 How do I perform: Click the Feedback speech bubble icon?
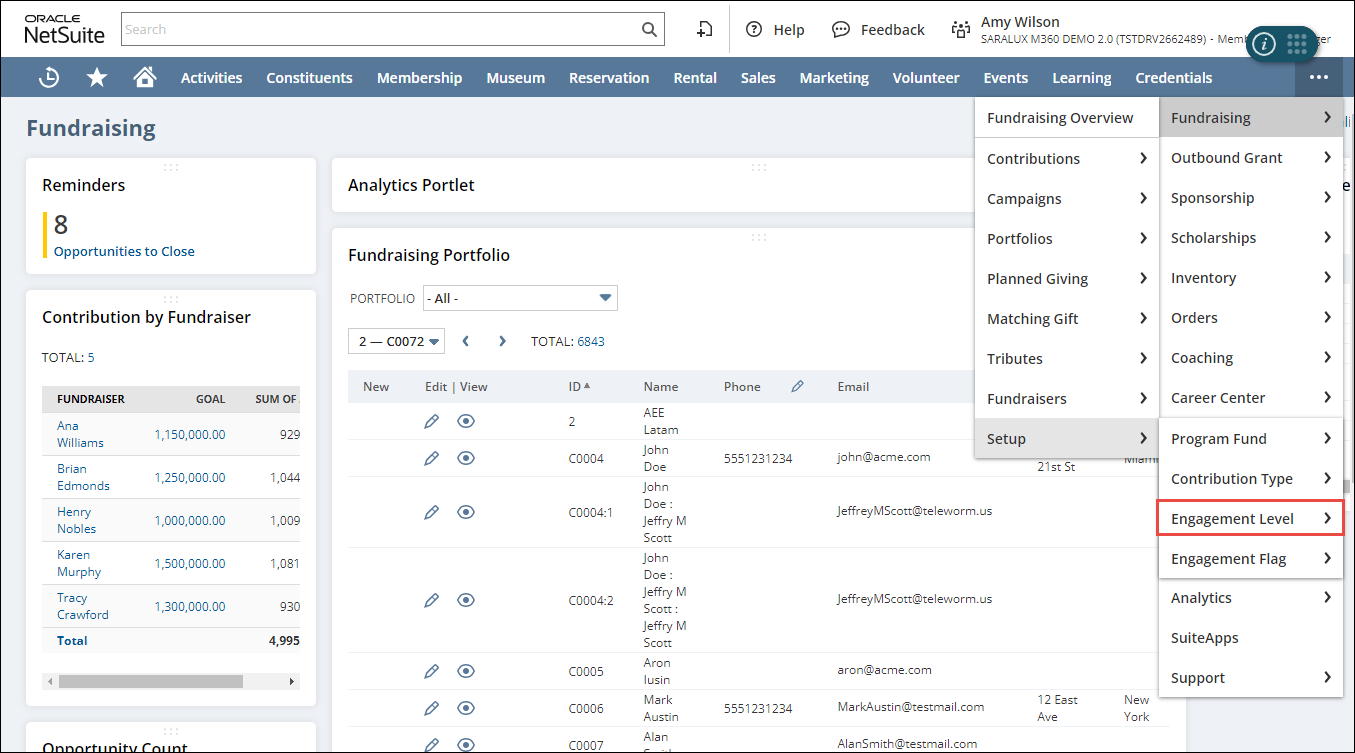click(841, 30)
